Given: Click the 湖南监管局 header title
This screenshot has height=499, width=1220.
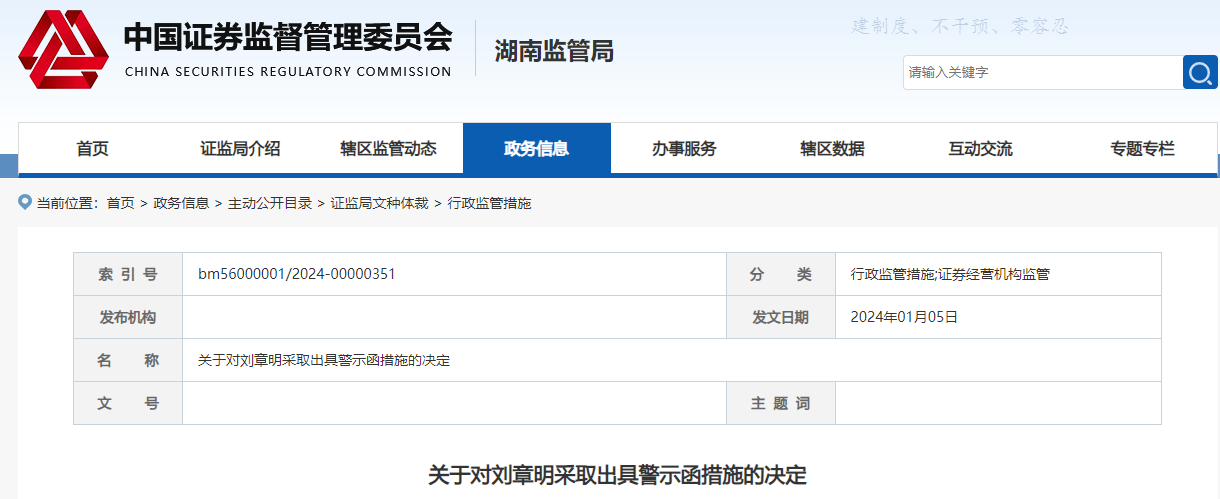Looking at the screenshot, I should (554, 51).
